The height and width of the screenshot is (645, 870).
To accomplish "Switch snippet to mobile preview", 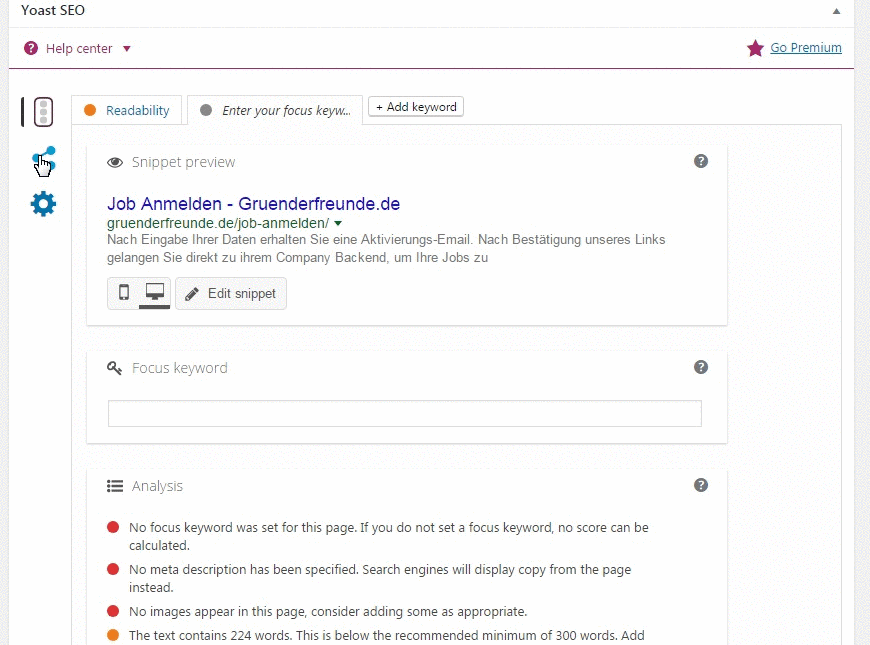I will (124, 293).
